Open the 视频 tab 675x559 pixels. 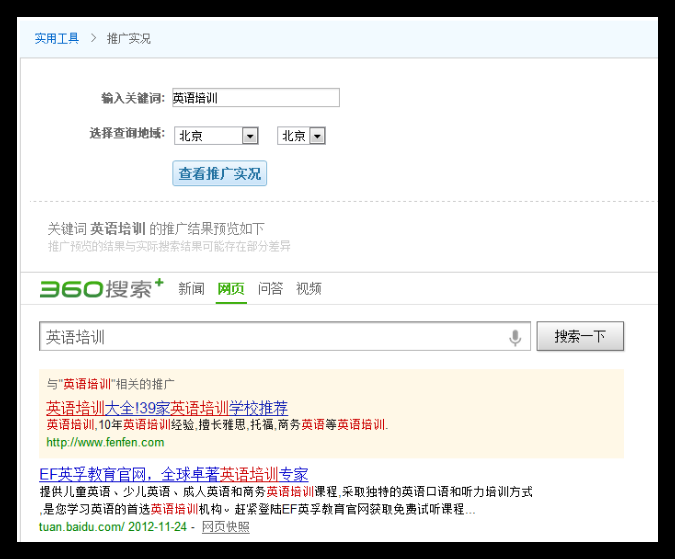(x=309, y=288)
